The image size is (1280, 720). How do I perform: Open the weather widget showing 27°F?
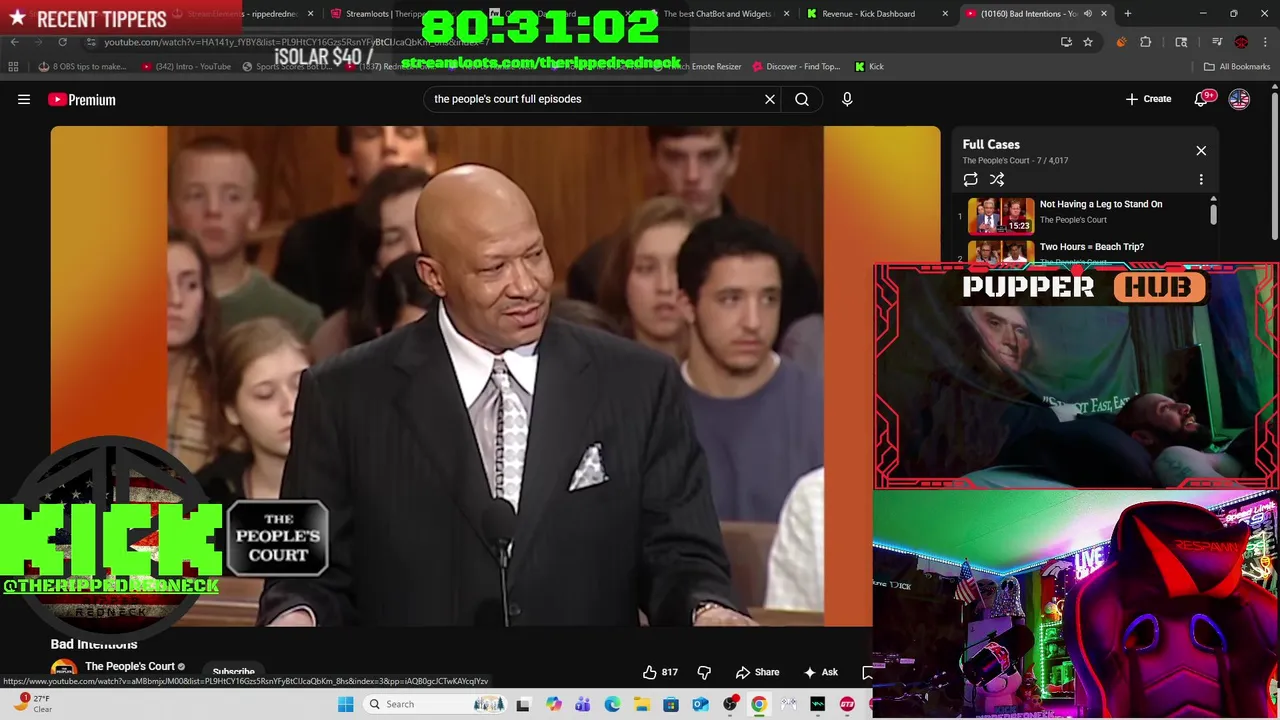(x=34, y=704)
